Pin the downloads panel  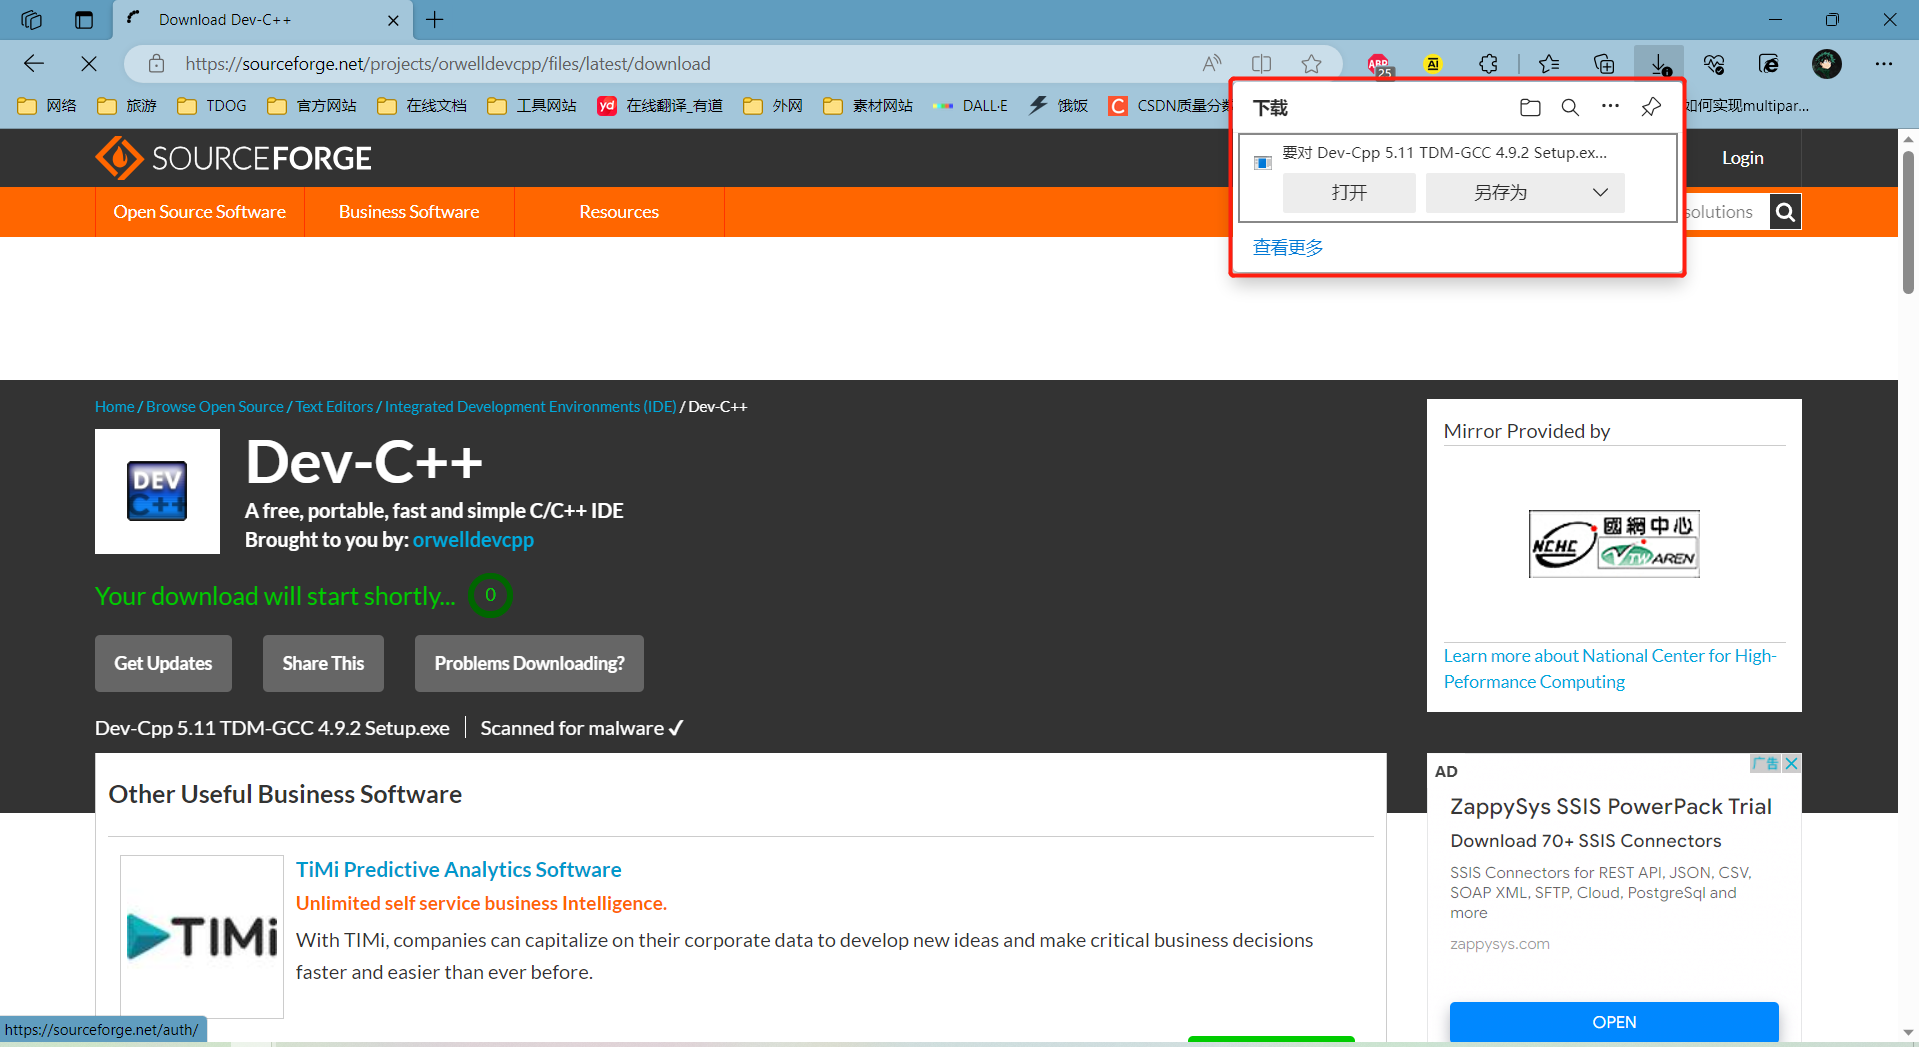(x=1651, y=107)
